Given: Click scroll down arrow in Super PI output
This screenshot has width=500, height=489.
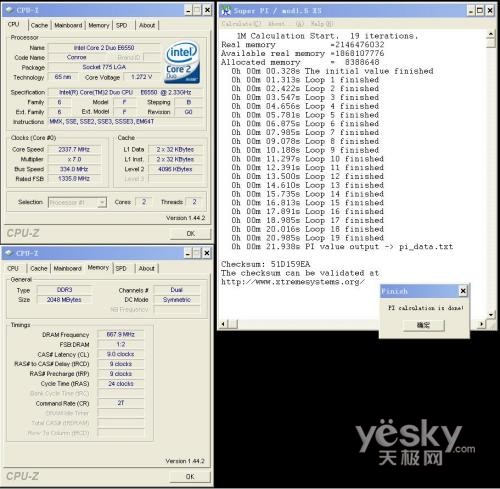Looking at the screenshot, I should 491,315.
